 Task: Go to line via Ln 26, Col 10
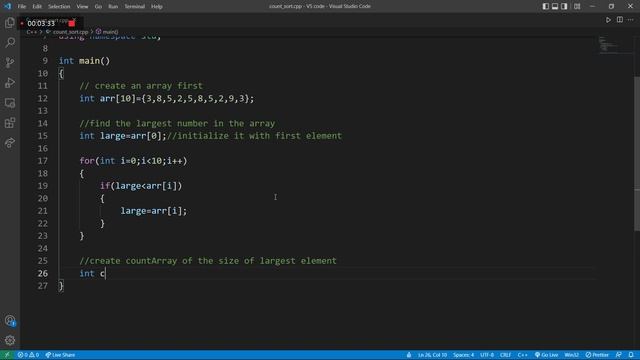click(432, 355)
